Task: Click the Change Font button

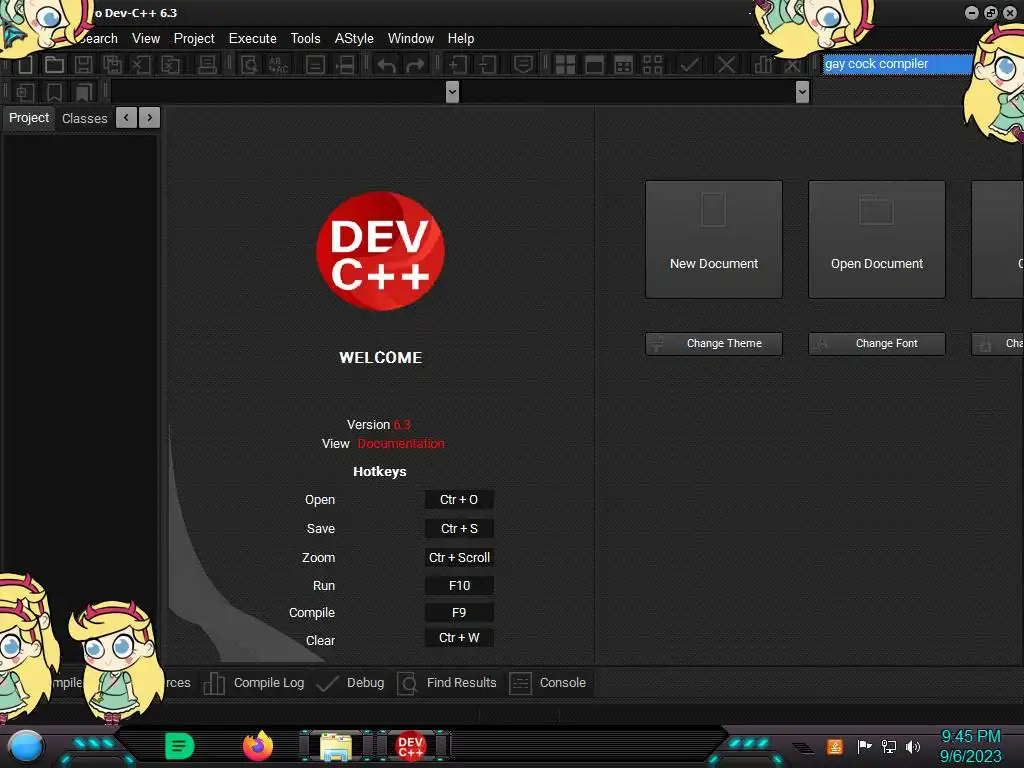Action: click(877, 344)
